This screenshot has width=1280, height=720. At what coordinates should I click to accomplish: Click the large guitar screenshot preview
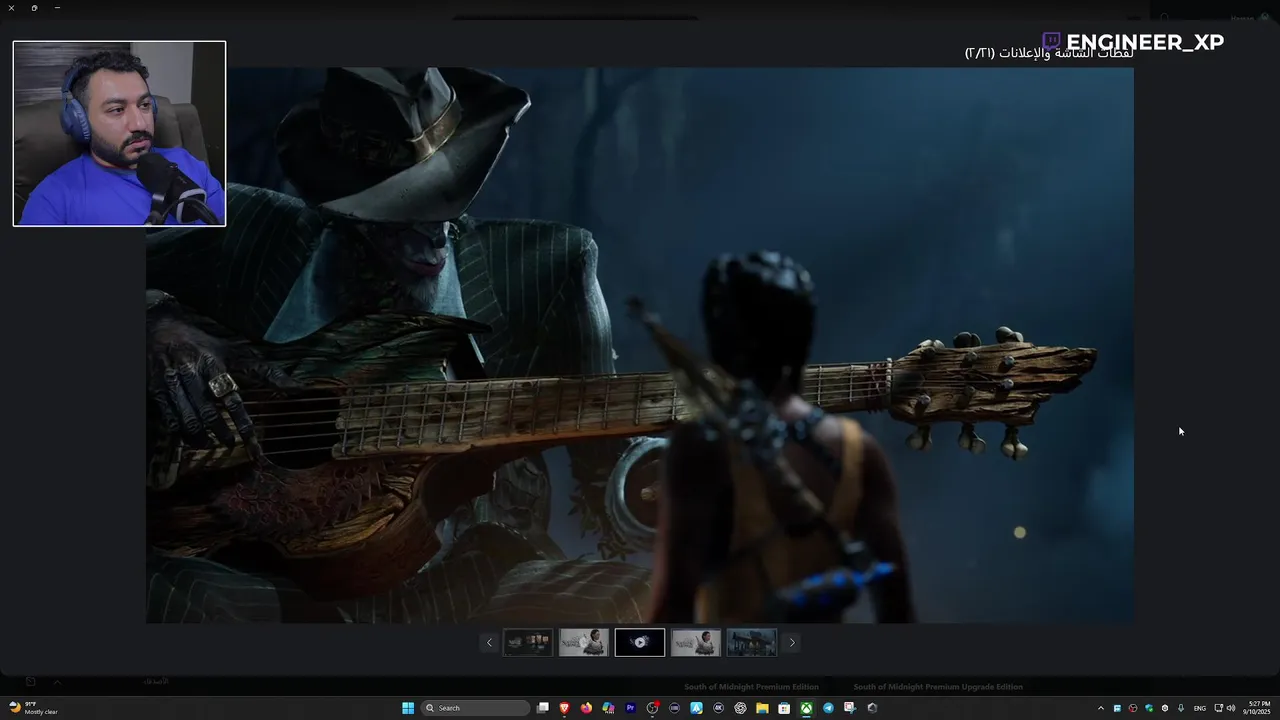point(640,345)
